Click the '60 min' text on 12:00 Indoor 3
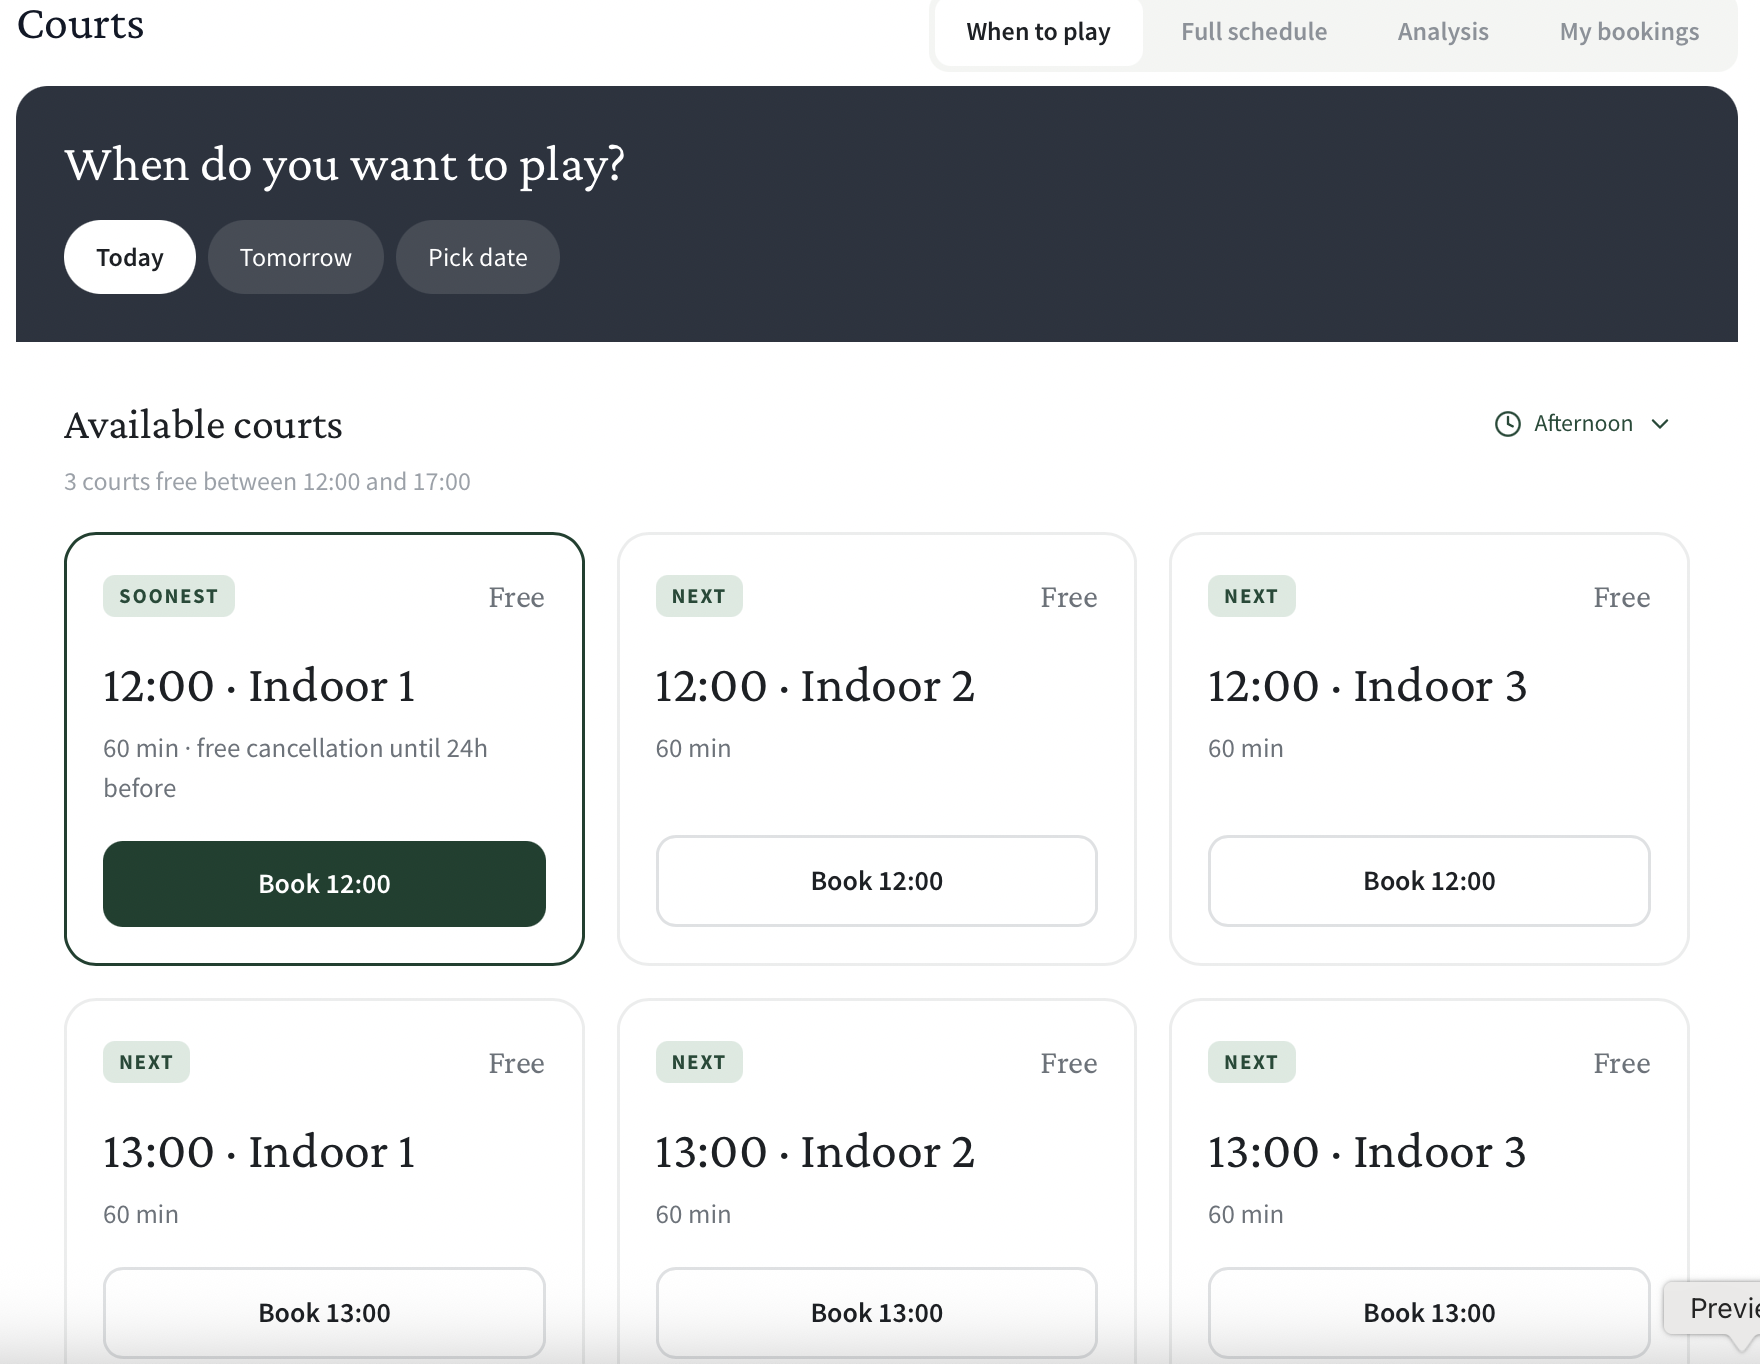Screen dimensions: 1760x1364 coord(1246,748)
